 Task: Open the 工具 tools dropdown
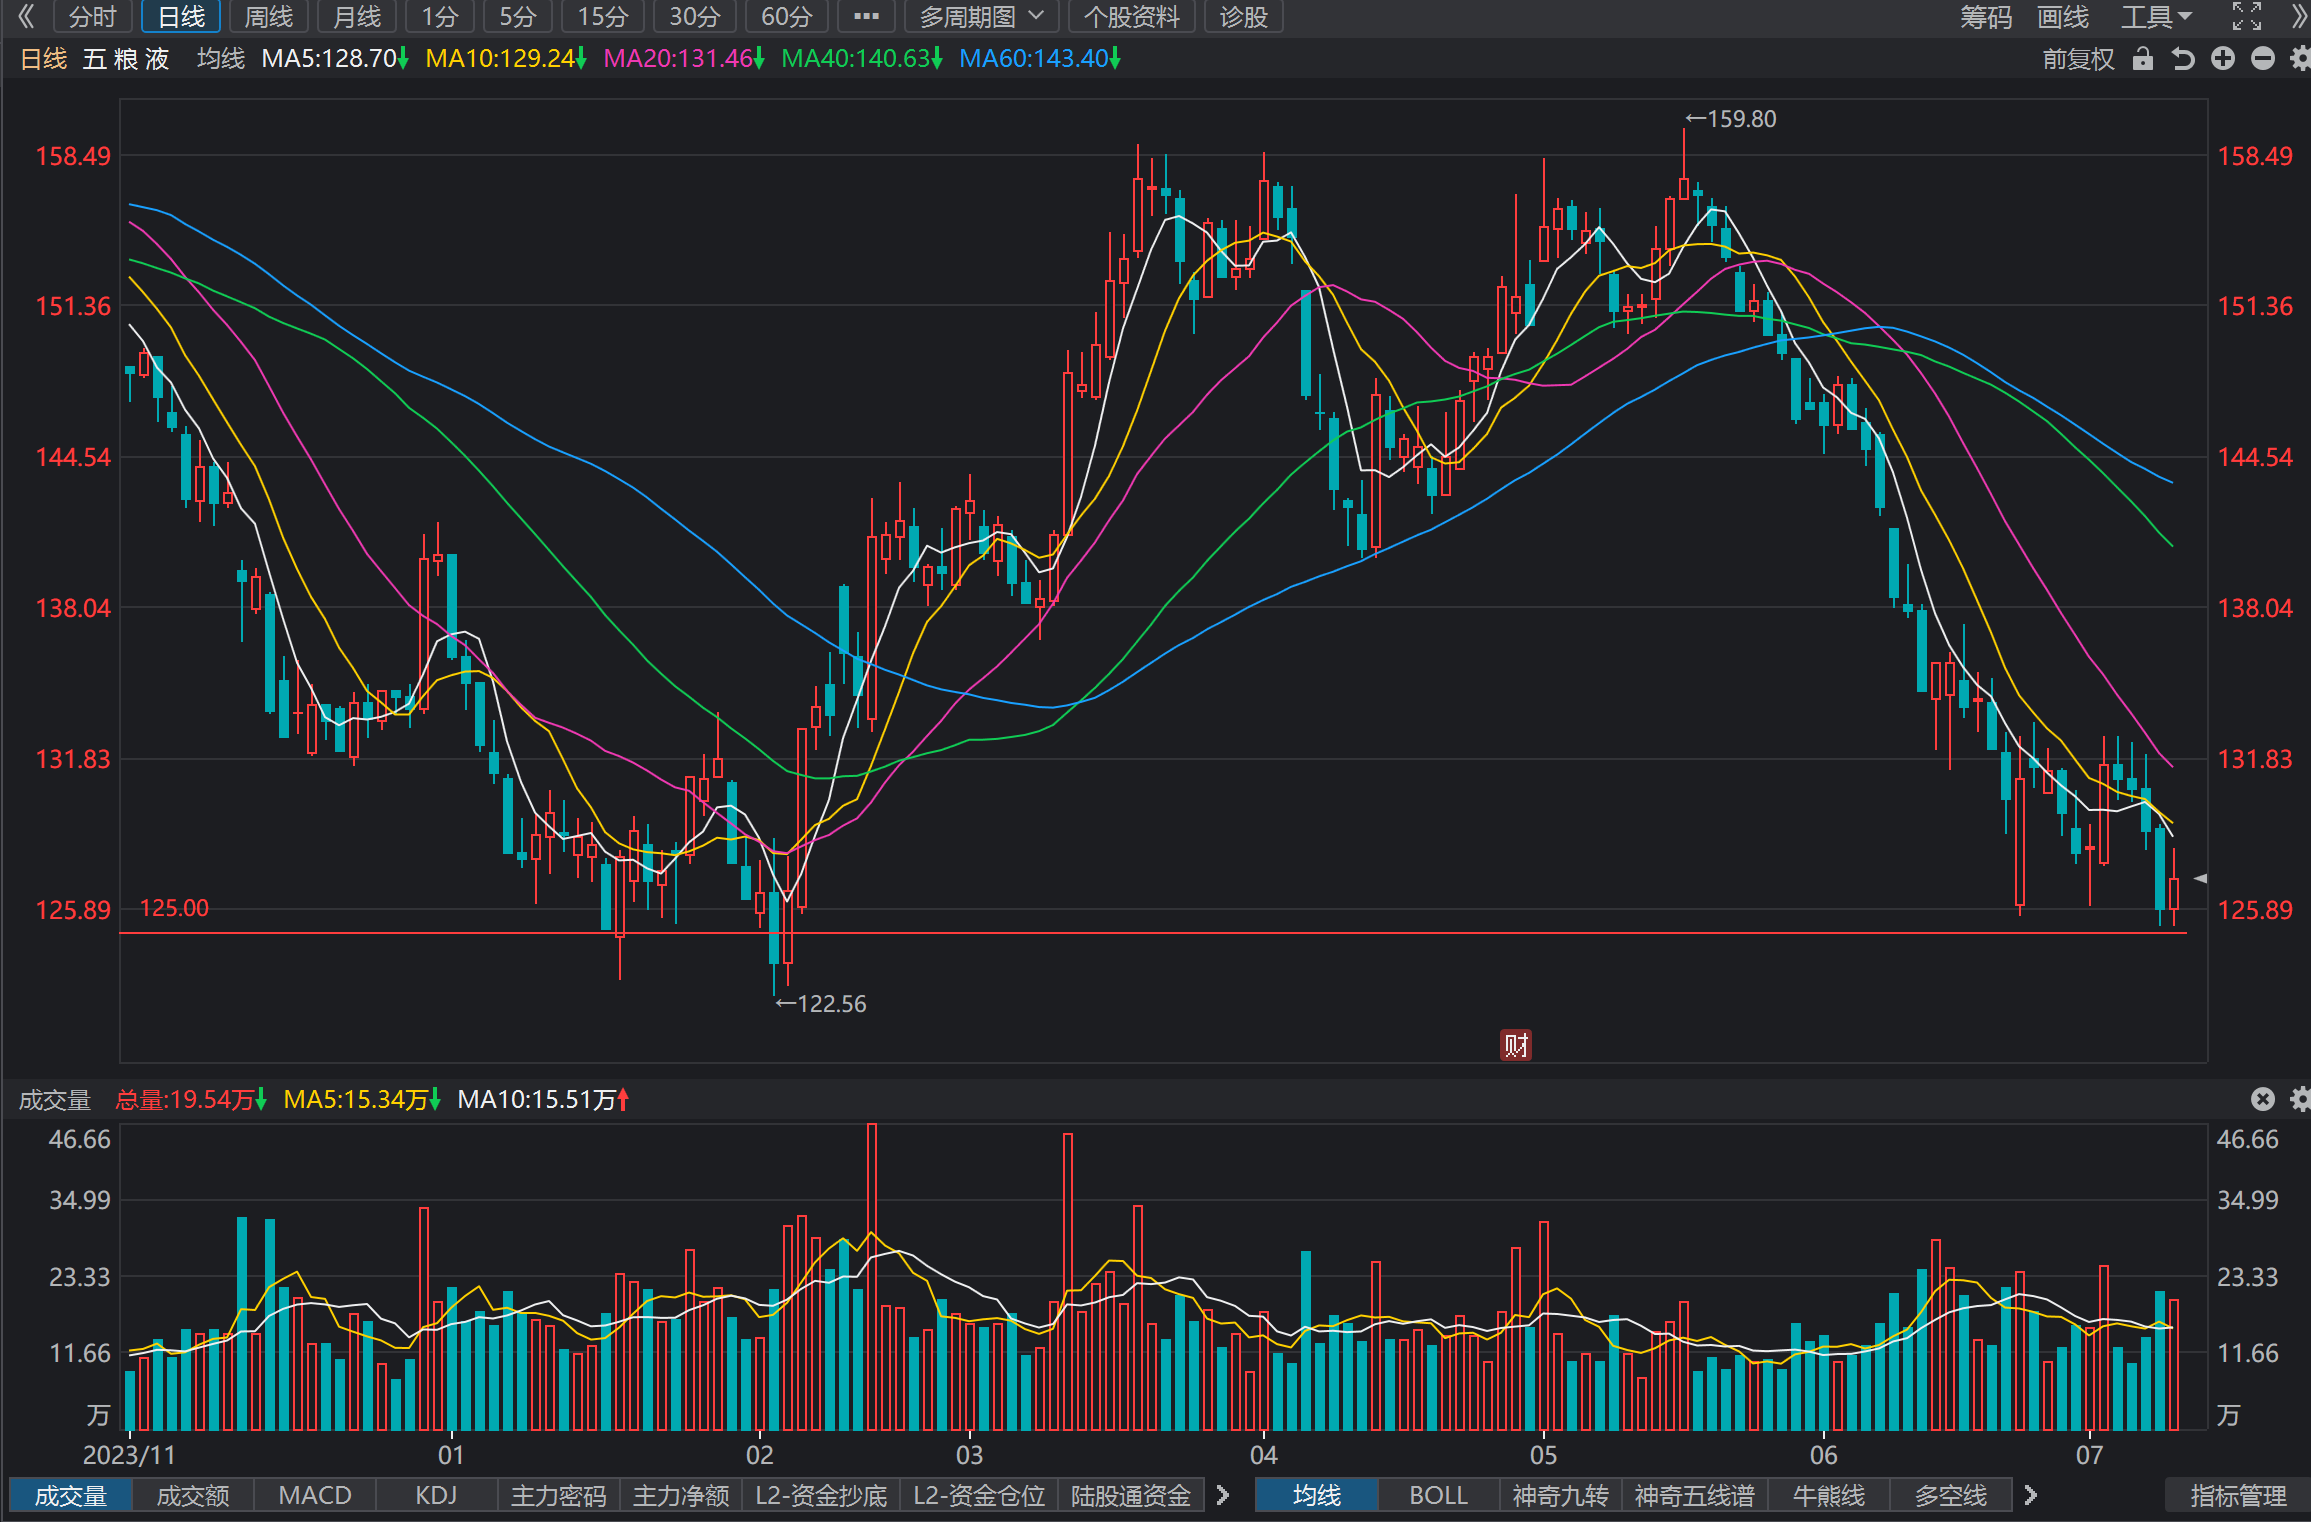point(2156,16)
